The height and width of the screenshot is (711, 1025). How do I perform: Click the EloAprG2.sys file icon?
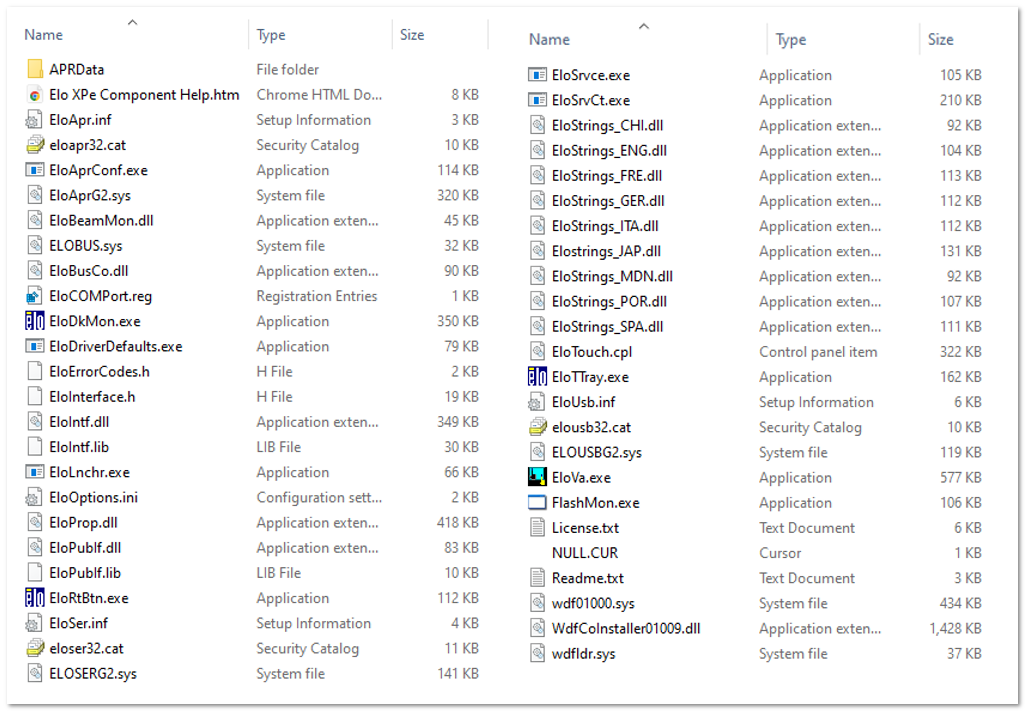coord(35,195)
